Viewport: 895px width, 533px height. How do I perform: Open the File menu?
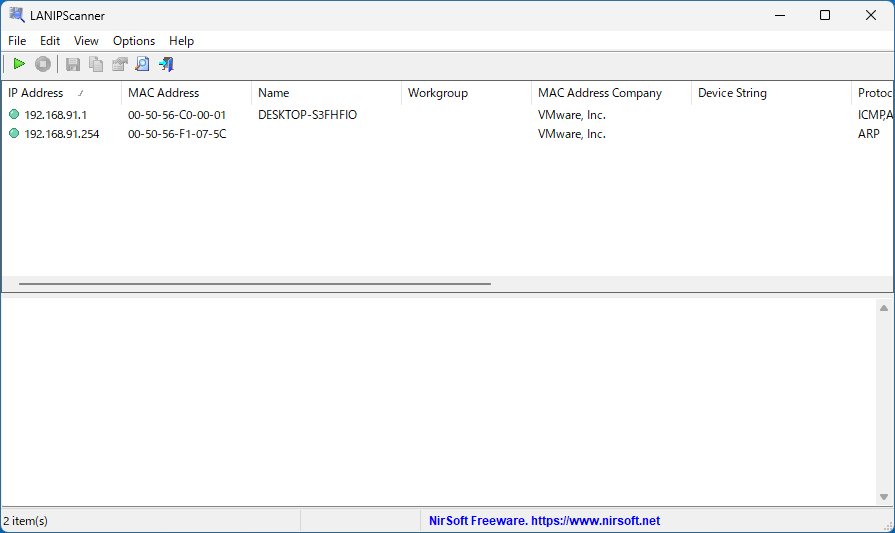[x=17, y=41]
